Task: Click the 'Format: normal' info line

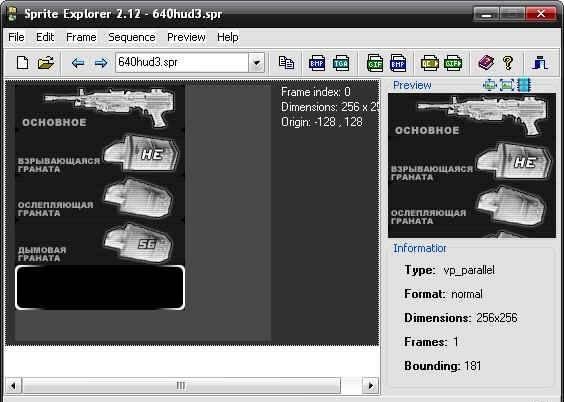Action: pos(443,294)
